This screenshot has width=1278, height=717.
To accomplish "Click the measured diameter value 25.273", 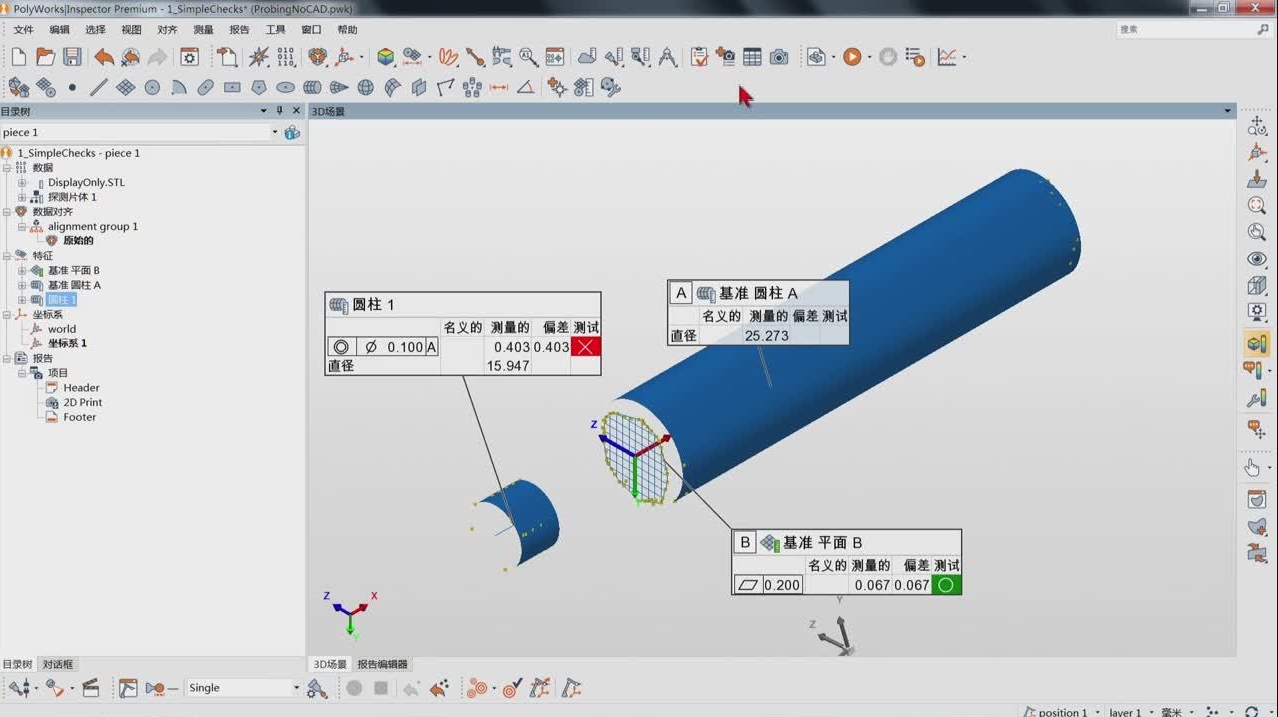I will [766, 336].
